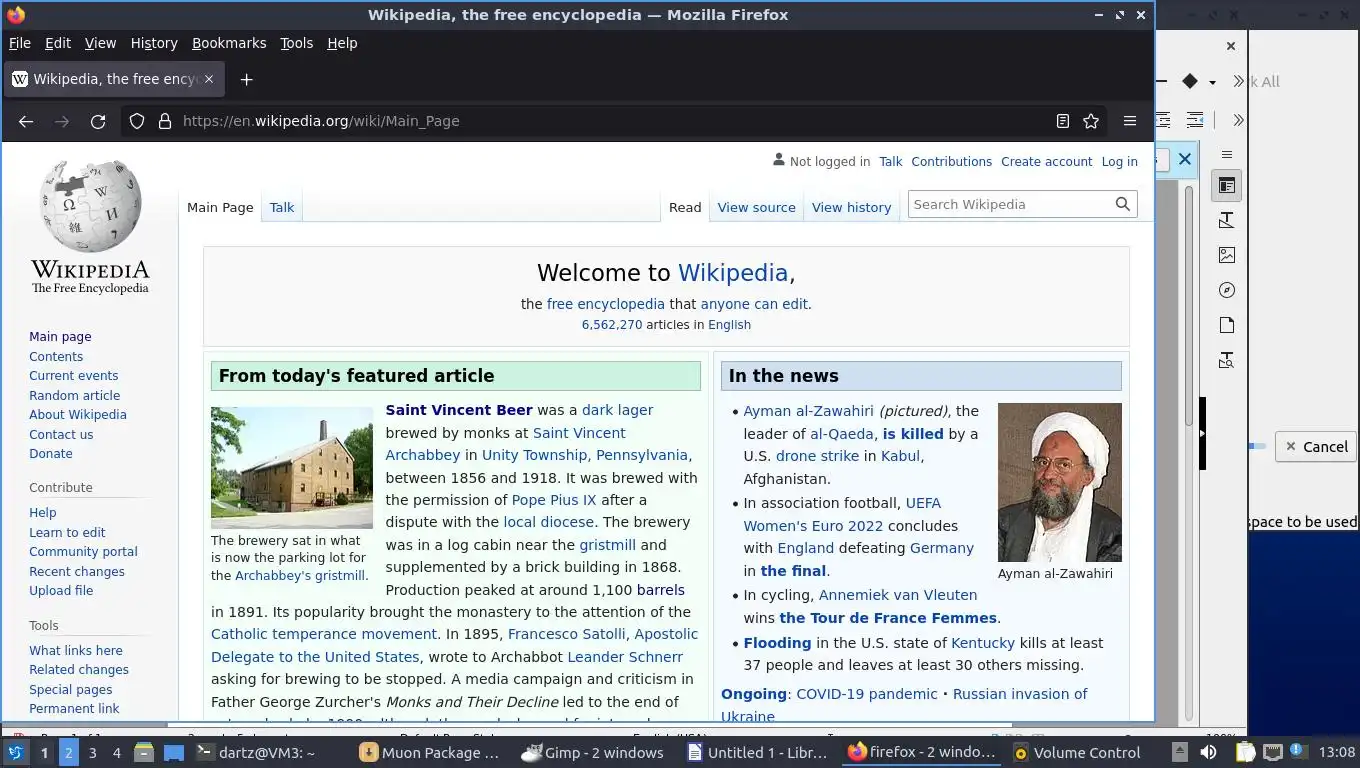Viewport: 1360px width, 768px height.
Task: Open Properties deck in LibreOffice sidebar
Action: tap(1227, 185)
